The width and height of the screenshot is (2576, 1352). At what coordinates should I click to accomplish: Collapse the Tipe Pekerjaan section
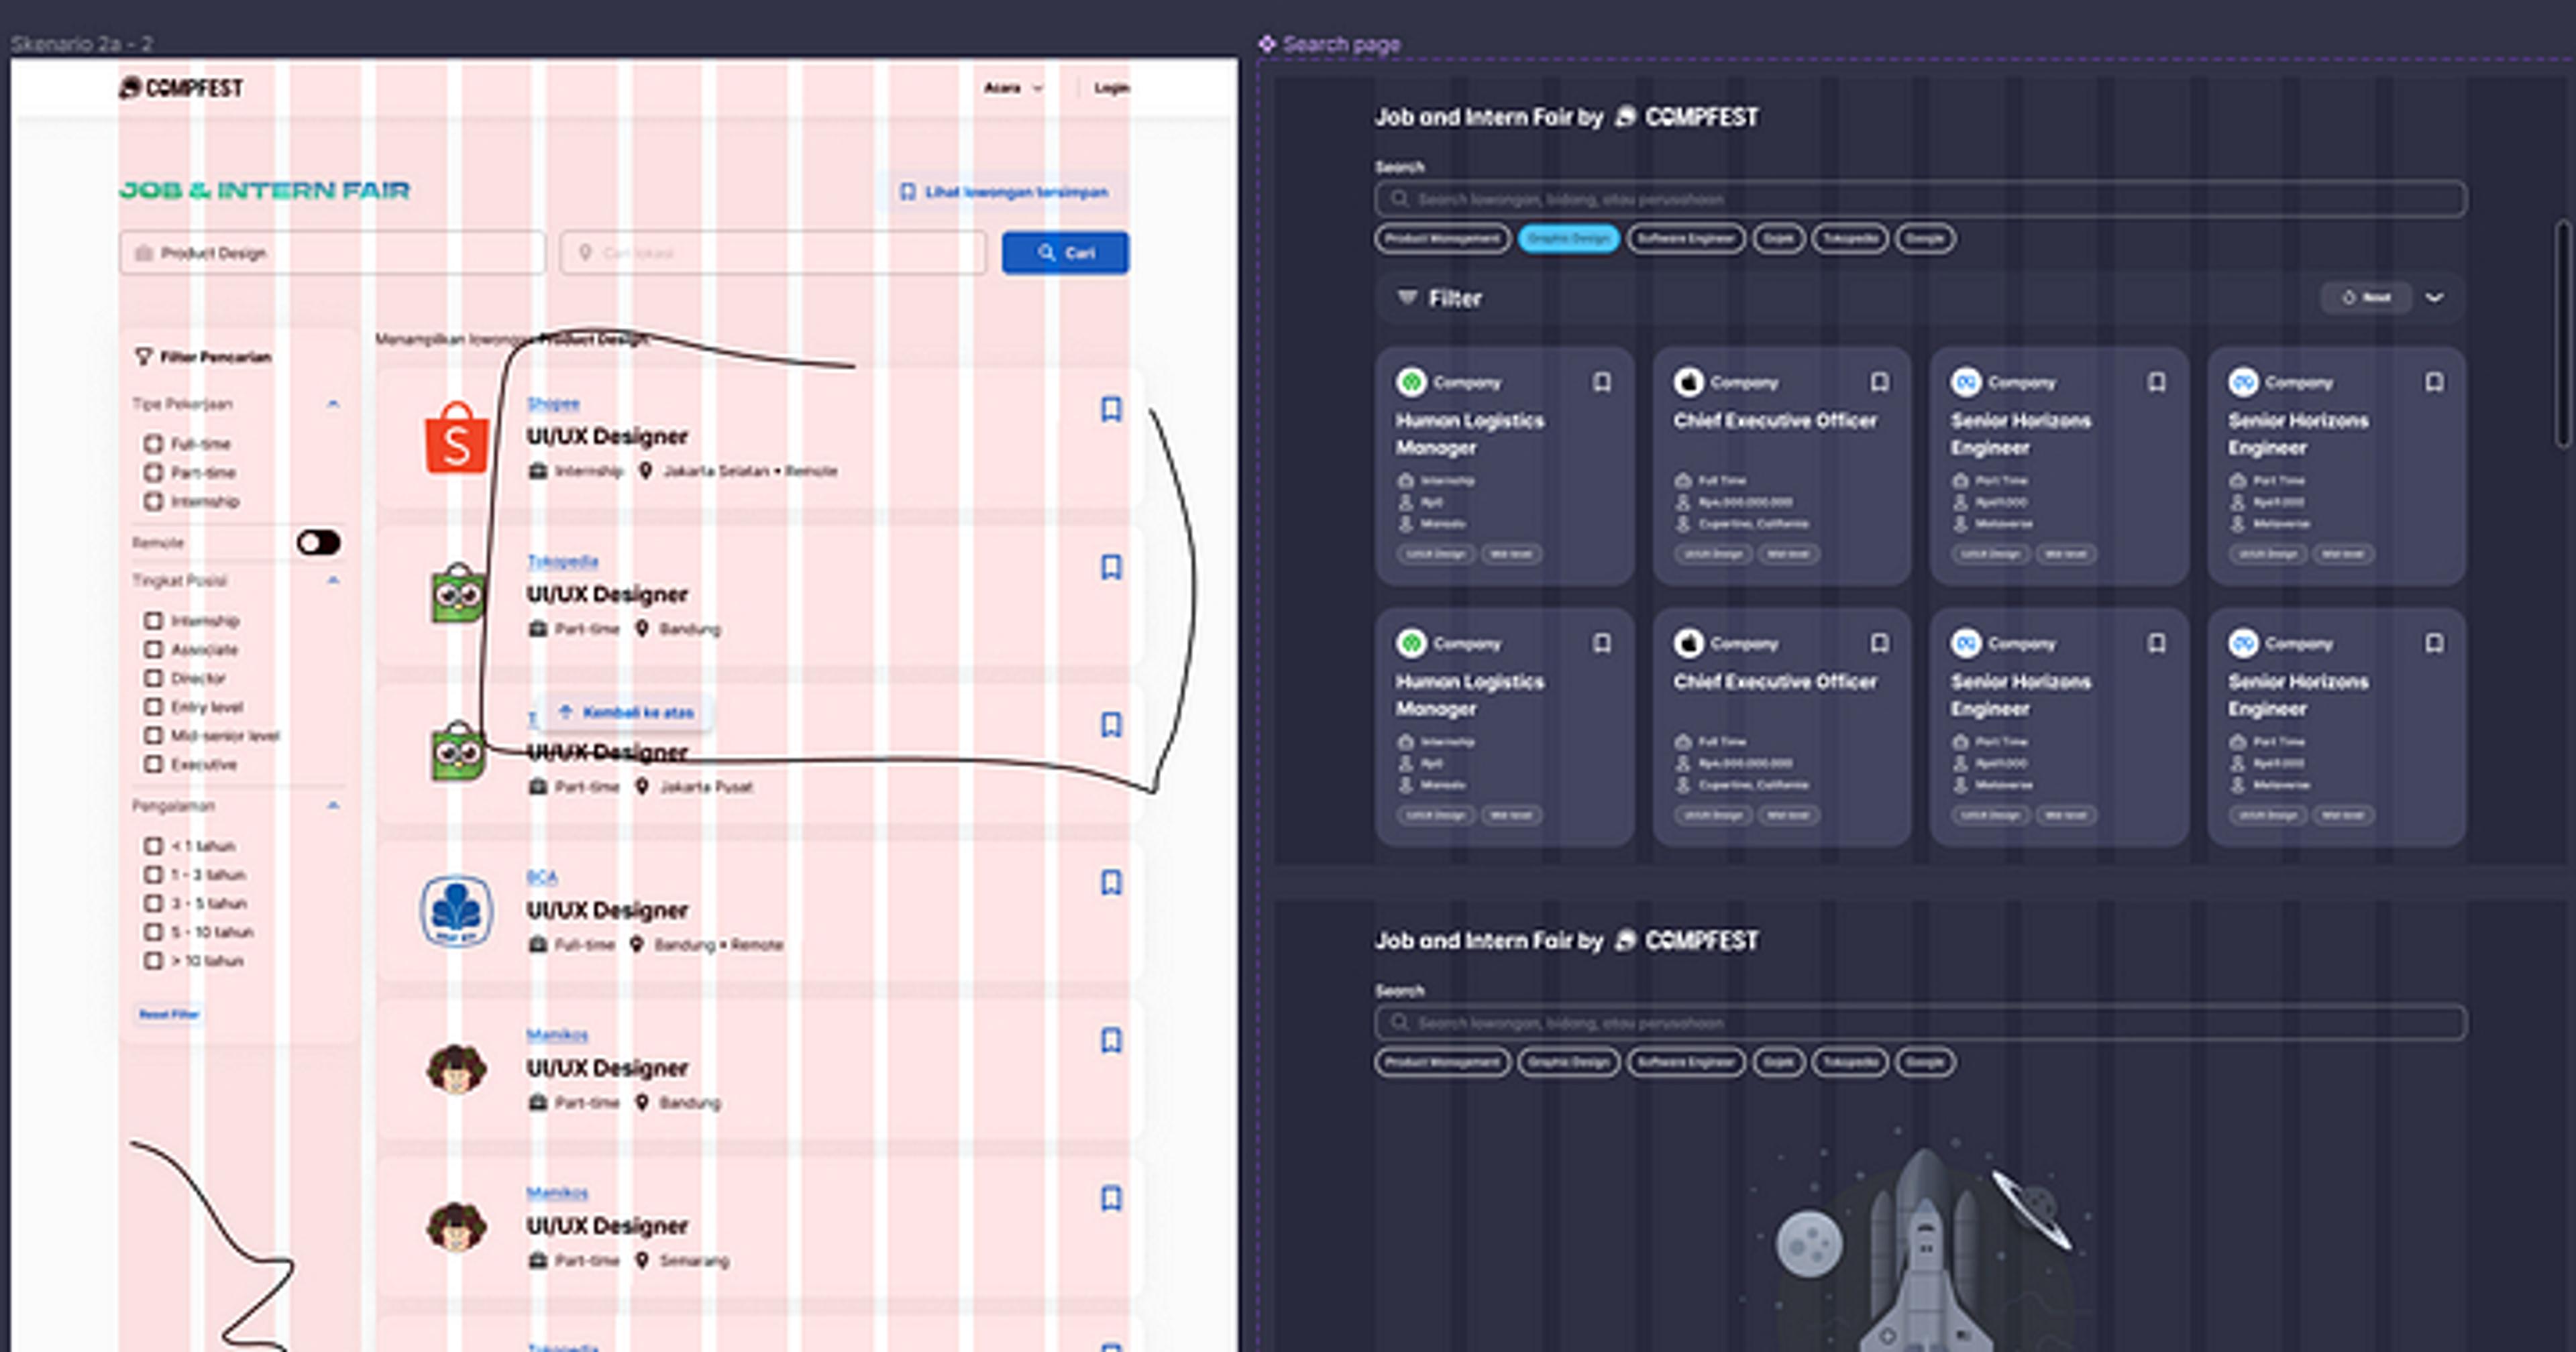(x=333, y=404)
